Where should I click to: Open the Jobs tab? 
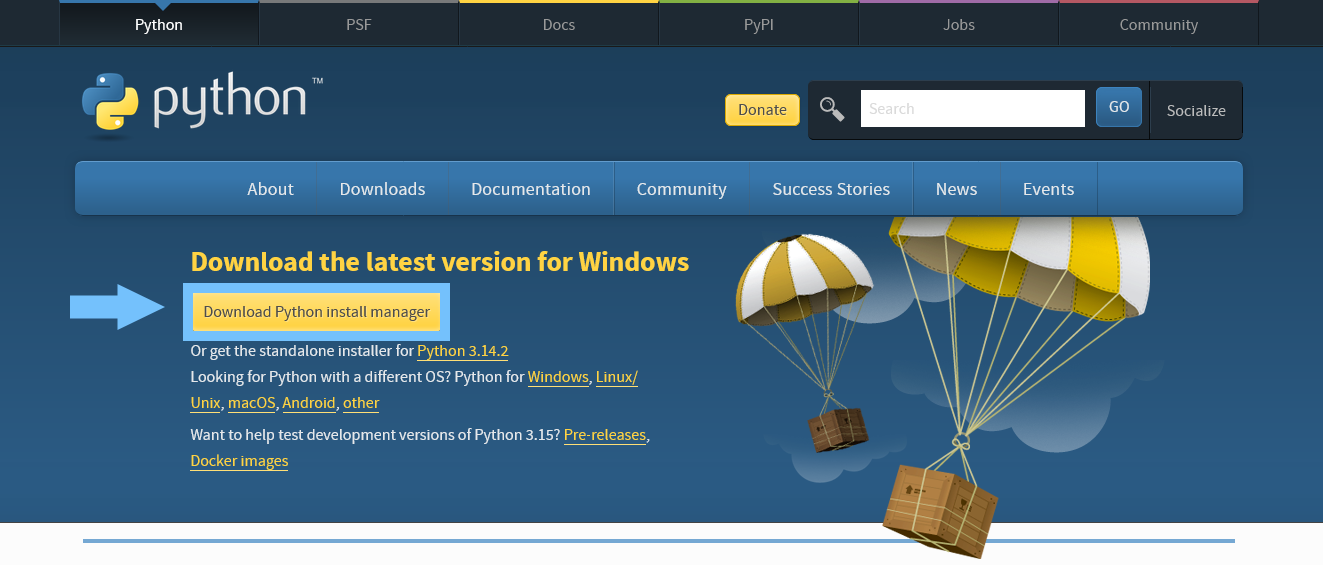click(x=959, y=24)
